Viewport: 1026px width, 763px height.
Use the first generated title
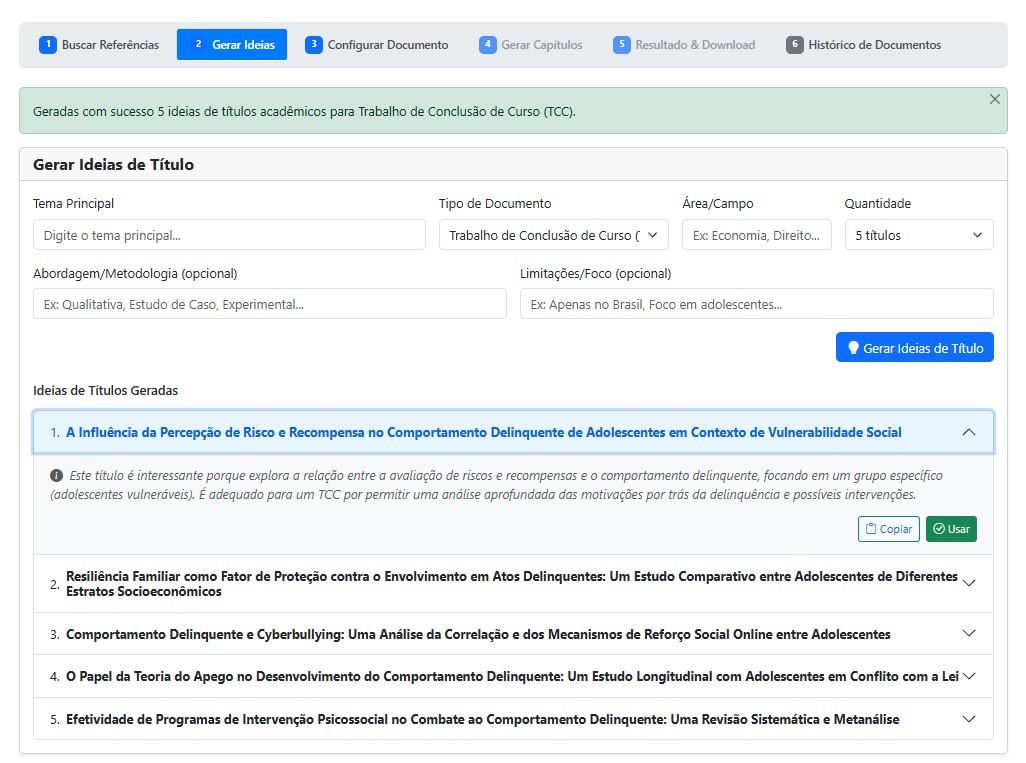pos(950,529)
